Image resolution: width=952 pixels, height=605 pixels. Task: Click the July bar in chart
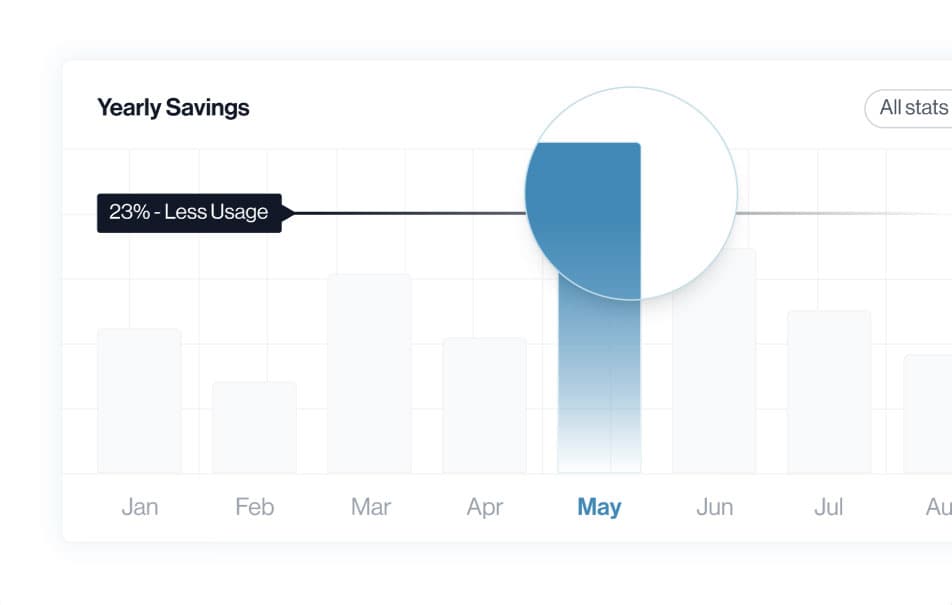tap(829, 392)
